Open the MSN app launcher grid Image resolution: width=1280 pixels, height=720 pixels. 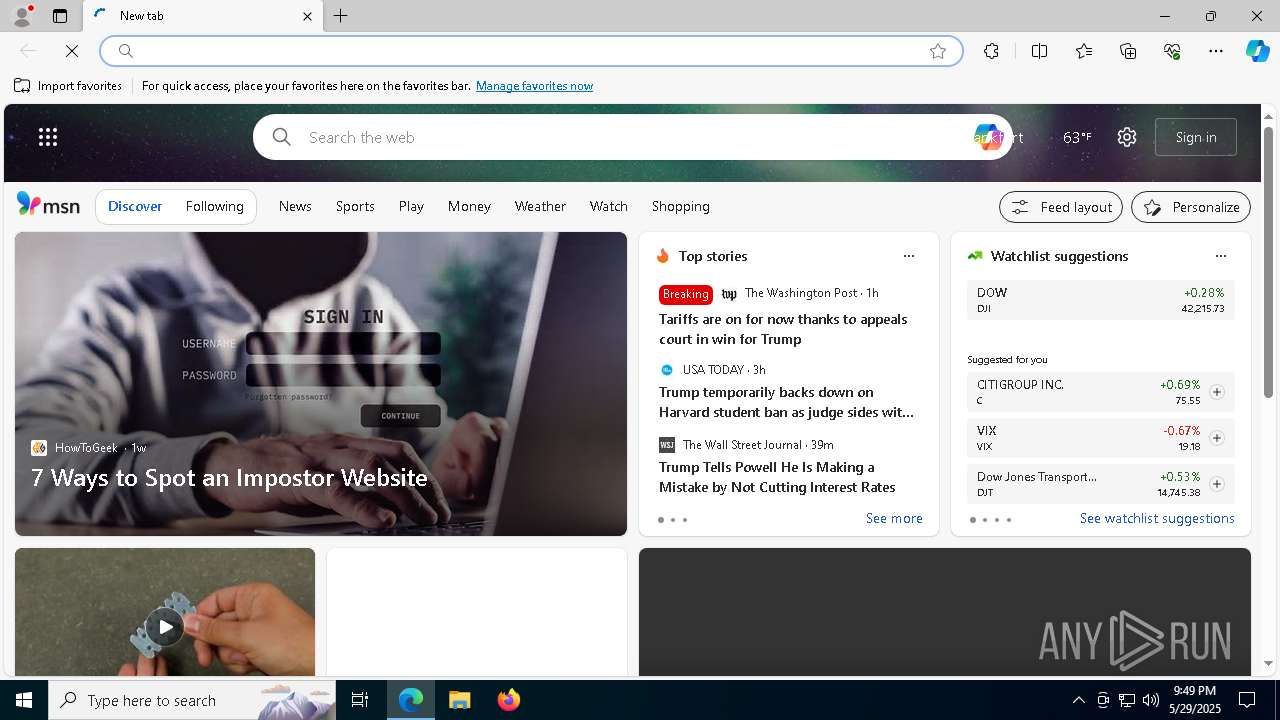tap(48, 137)
